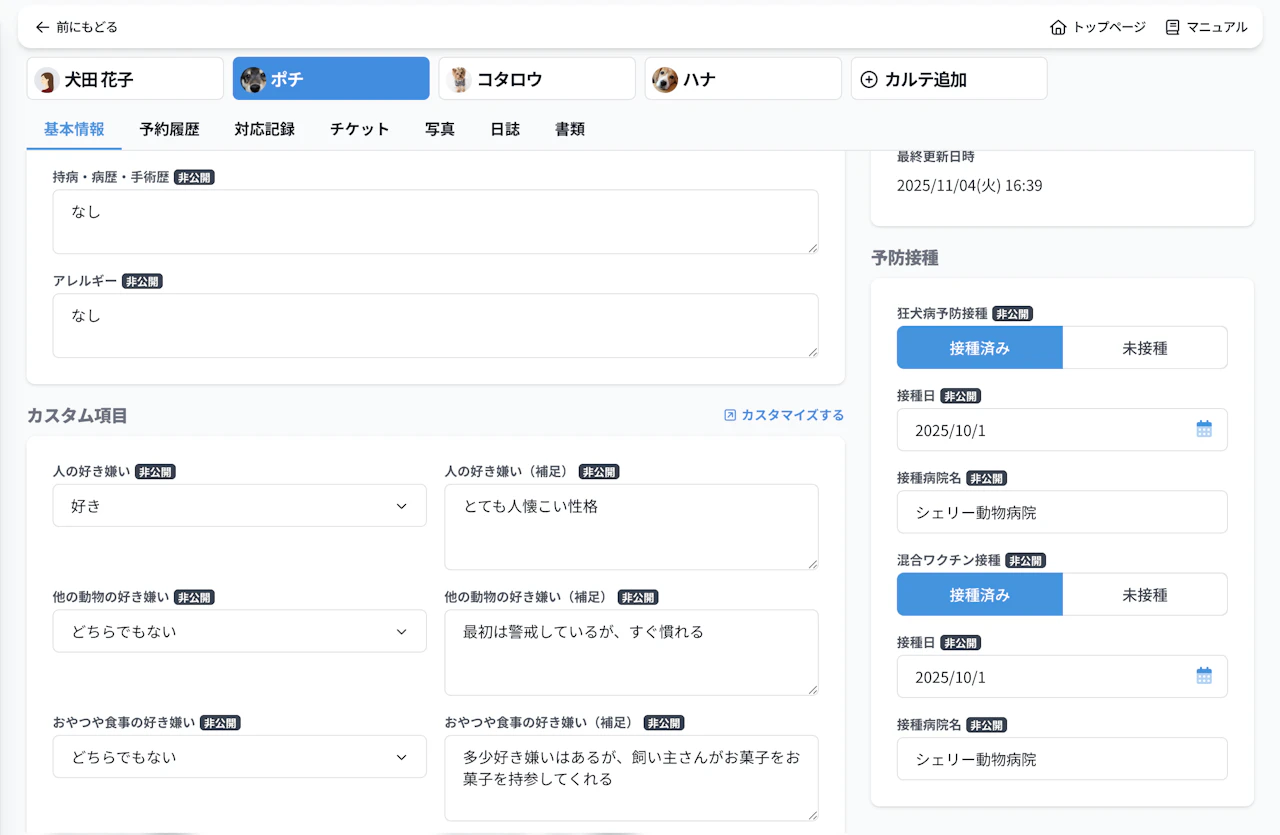Click inside the アレルギー text field
1280x835 pixels.
pos(435,324)
